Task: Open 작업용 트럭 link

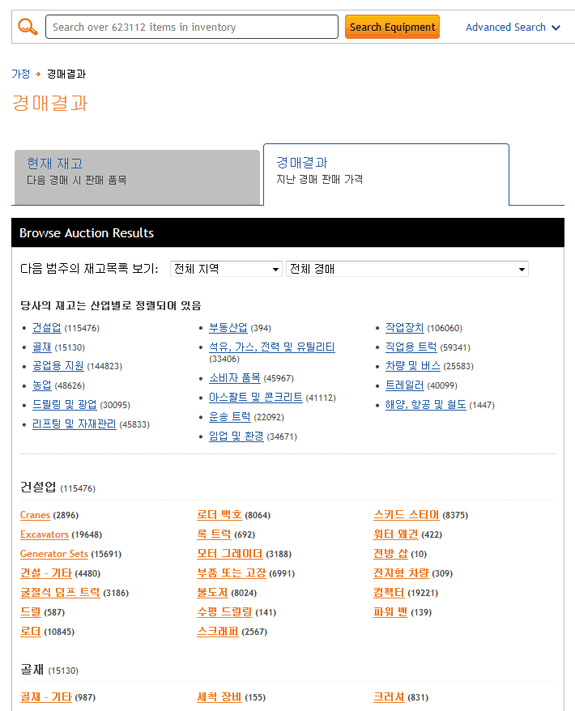Action: [x=411, y=347]
